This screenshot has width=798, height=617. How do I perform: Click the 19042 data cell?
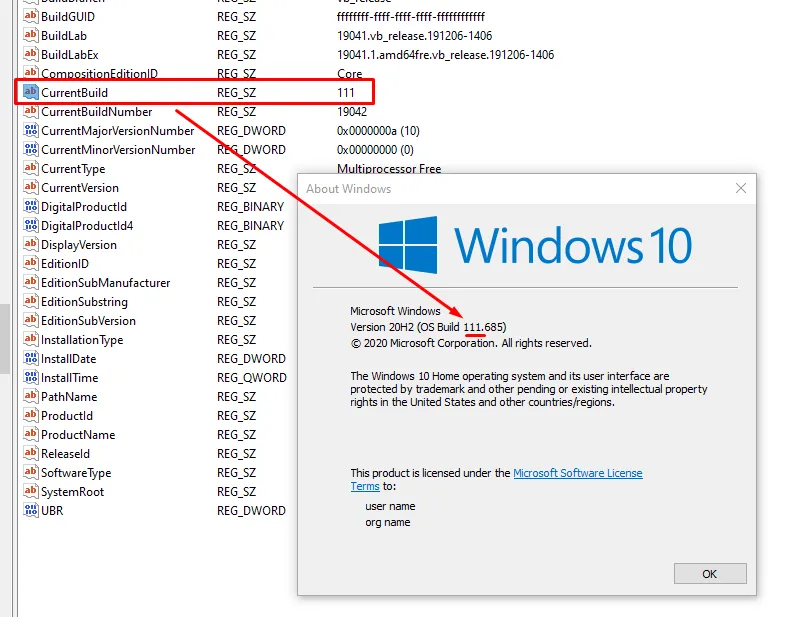(352, 111)
